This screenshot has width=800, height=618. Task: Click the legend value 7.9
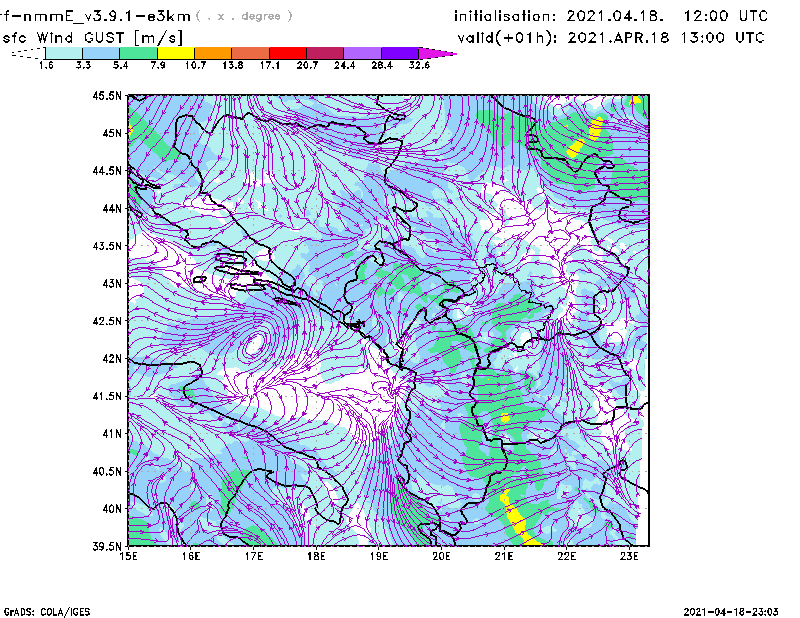pyautogui.click(x=158, y=65)
